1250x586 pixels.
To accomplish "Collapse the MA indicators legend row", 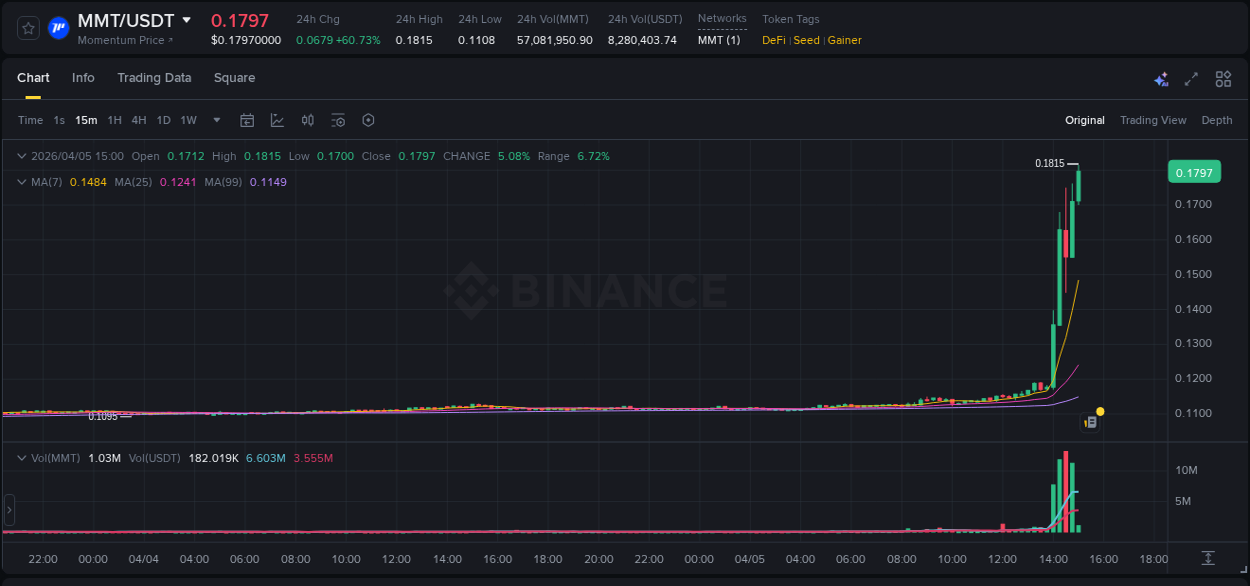I will coord(21,181).
